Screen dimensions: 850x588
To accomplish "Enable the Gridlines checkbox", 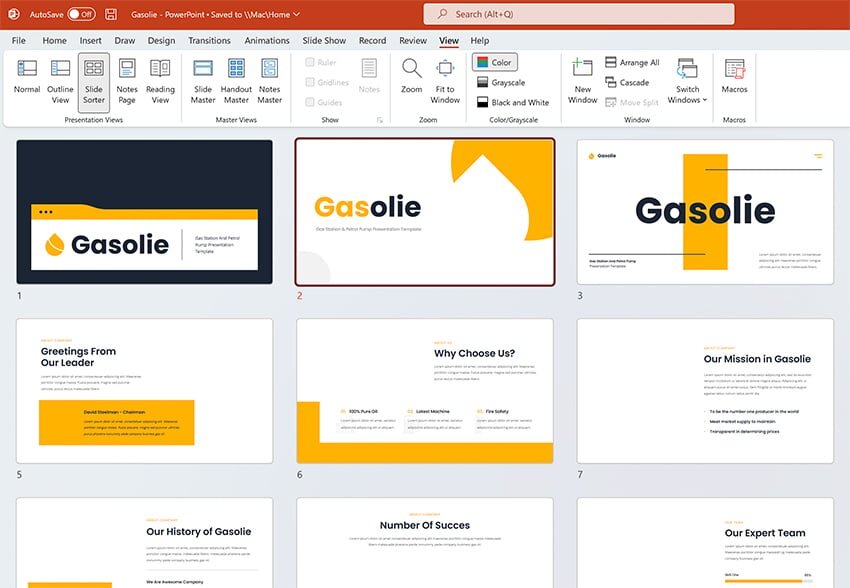I will pyautogui.click(x=311, y=82).
